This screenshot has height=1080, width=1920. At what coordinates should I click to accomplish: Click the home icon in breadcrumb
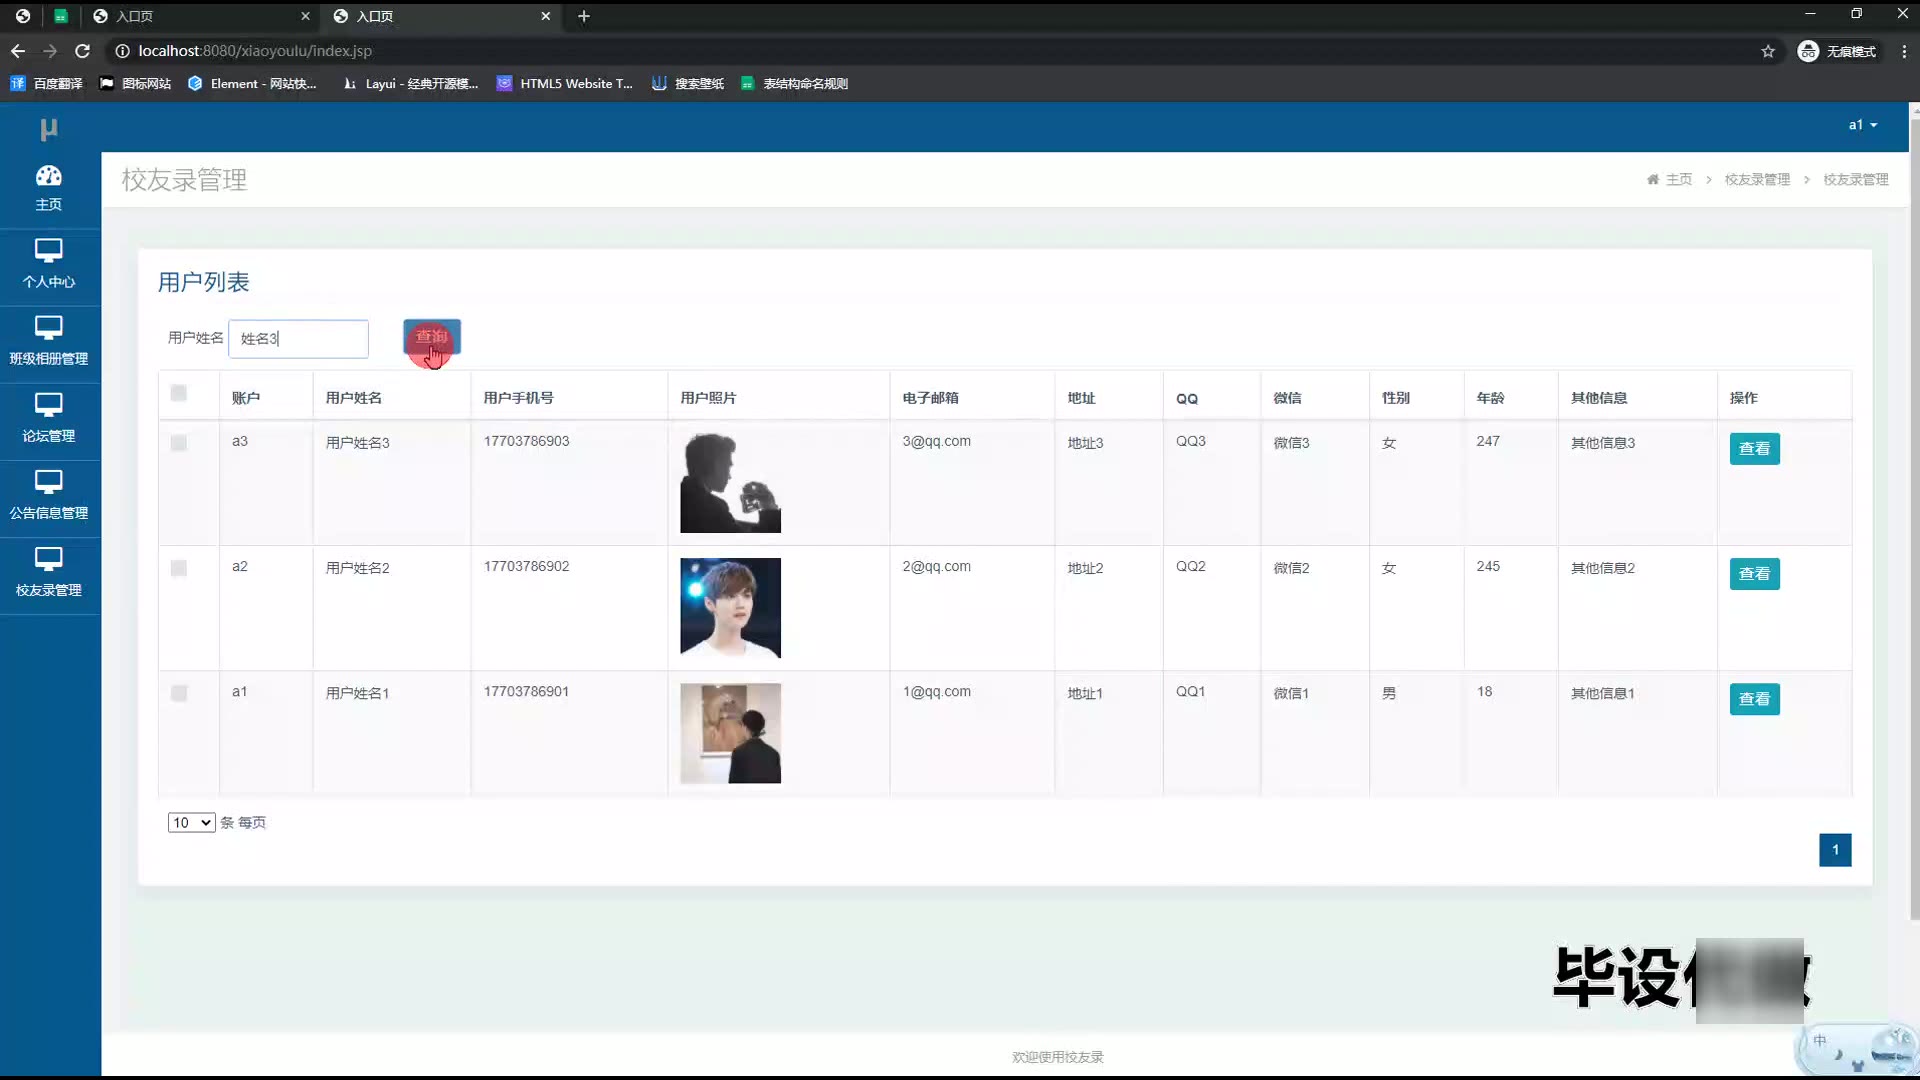[1653, 180]
